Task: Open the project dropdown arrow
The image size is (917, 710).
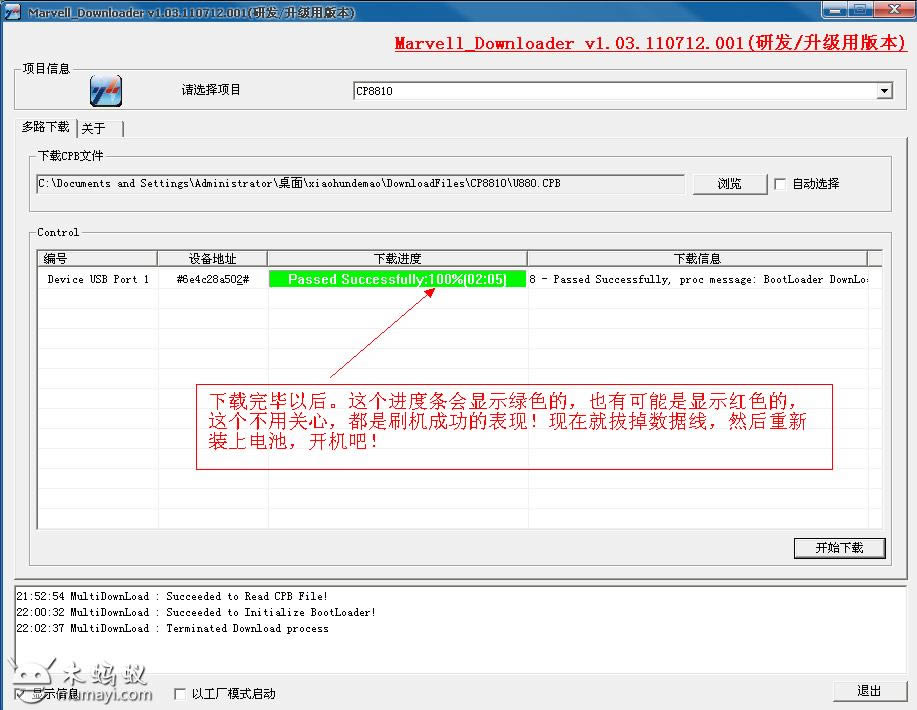Action: 884,91
